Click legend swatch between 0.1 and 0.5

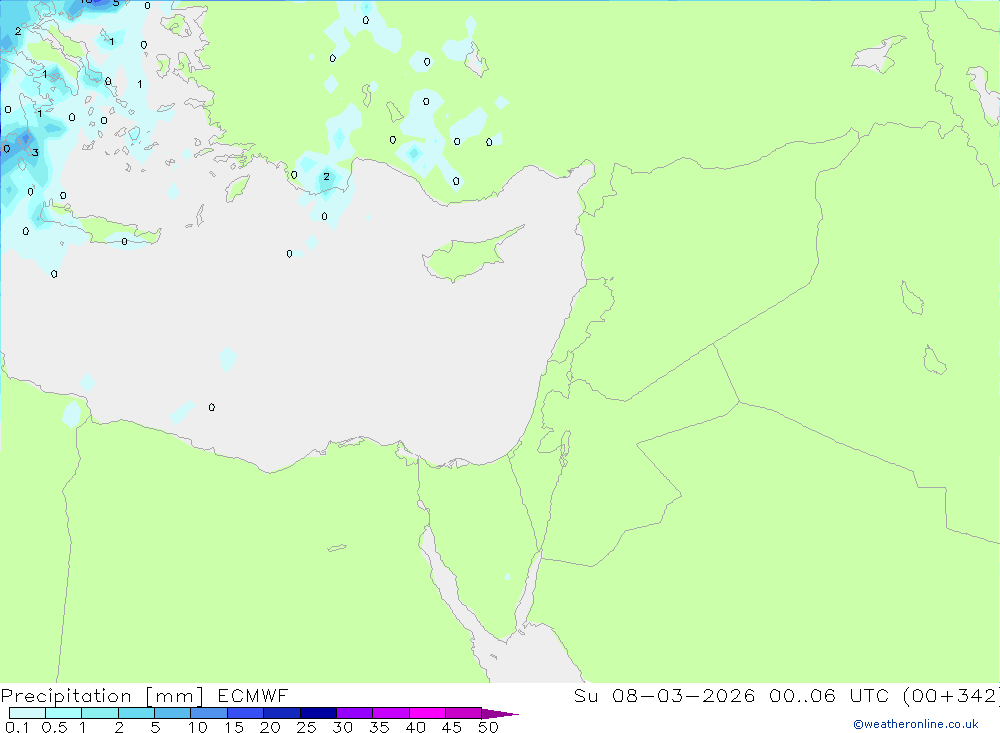27,713
